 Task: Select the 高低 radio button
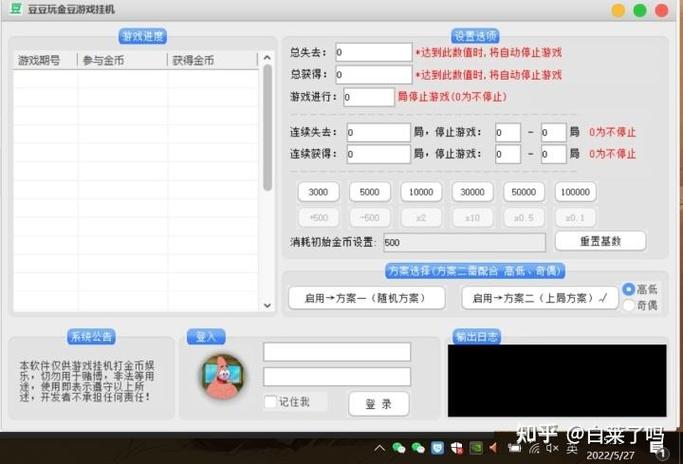(x=629, y=289)
